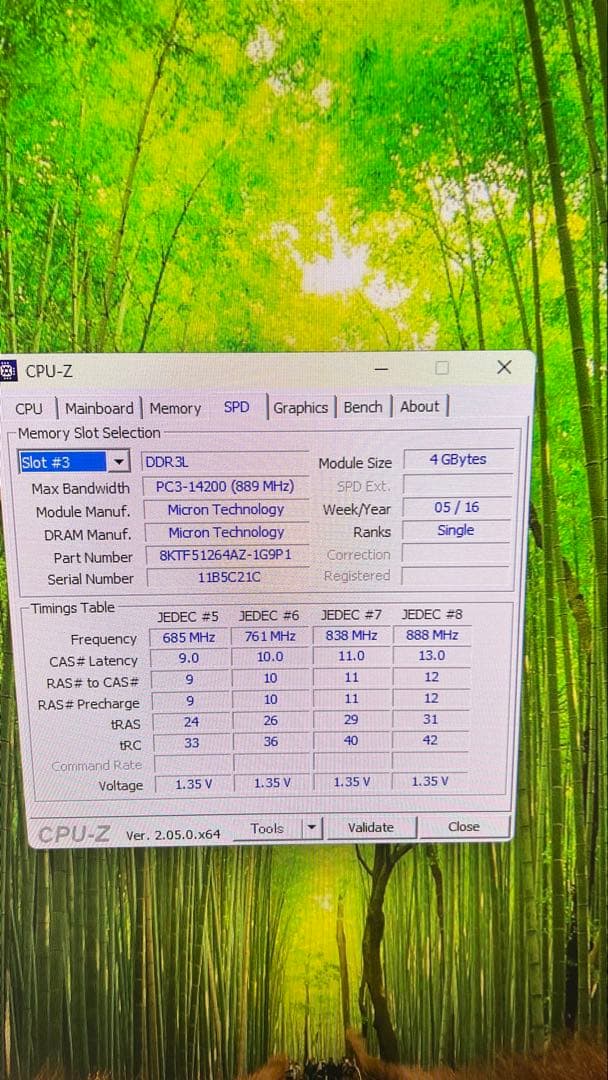
Task: Click CAS# Latency value 13.0
Action: click(431, 656)
